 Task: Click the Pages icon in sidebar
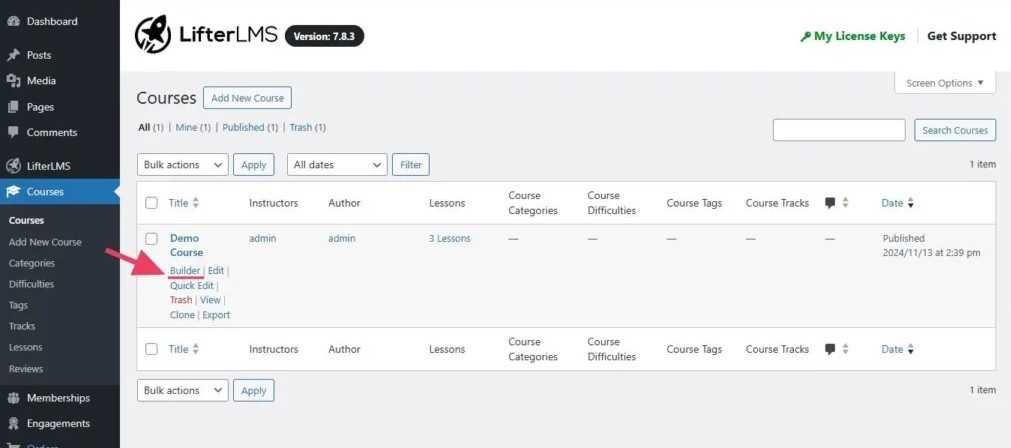[x=13, y=107]
